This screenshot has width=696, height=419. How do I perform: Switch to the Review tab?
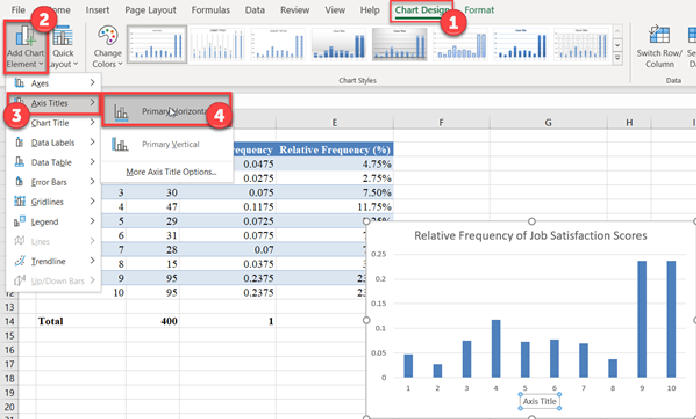pos(294,10)
